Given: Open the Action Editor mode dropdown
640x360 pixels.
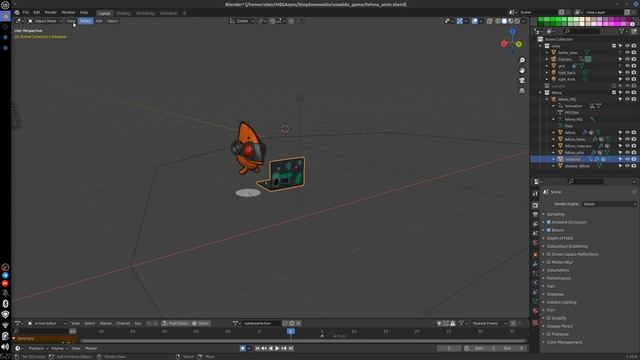Looking at the screenshot, I should [47, 323].
